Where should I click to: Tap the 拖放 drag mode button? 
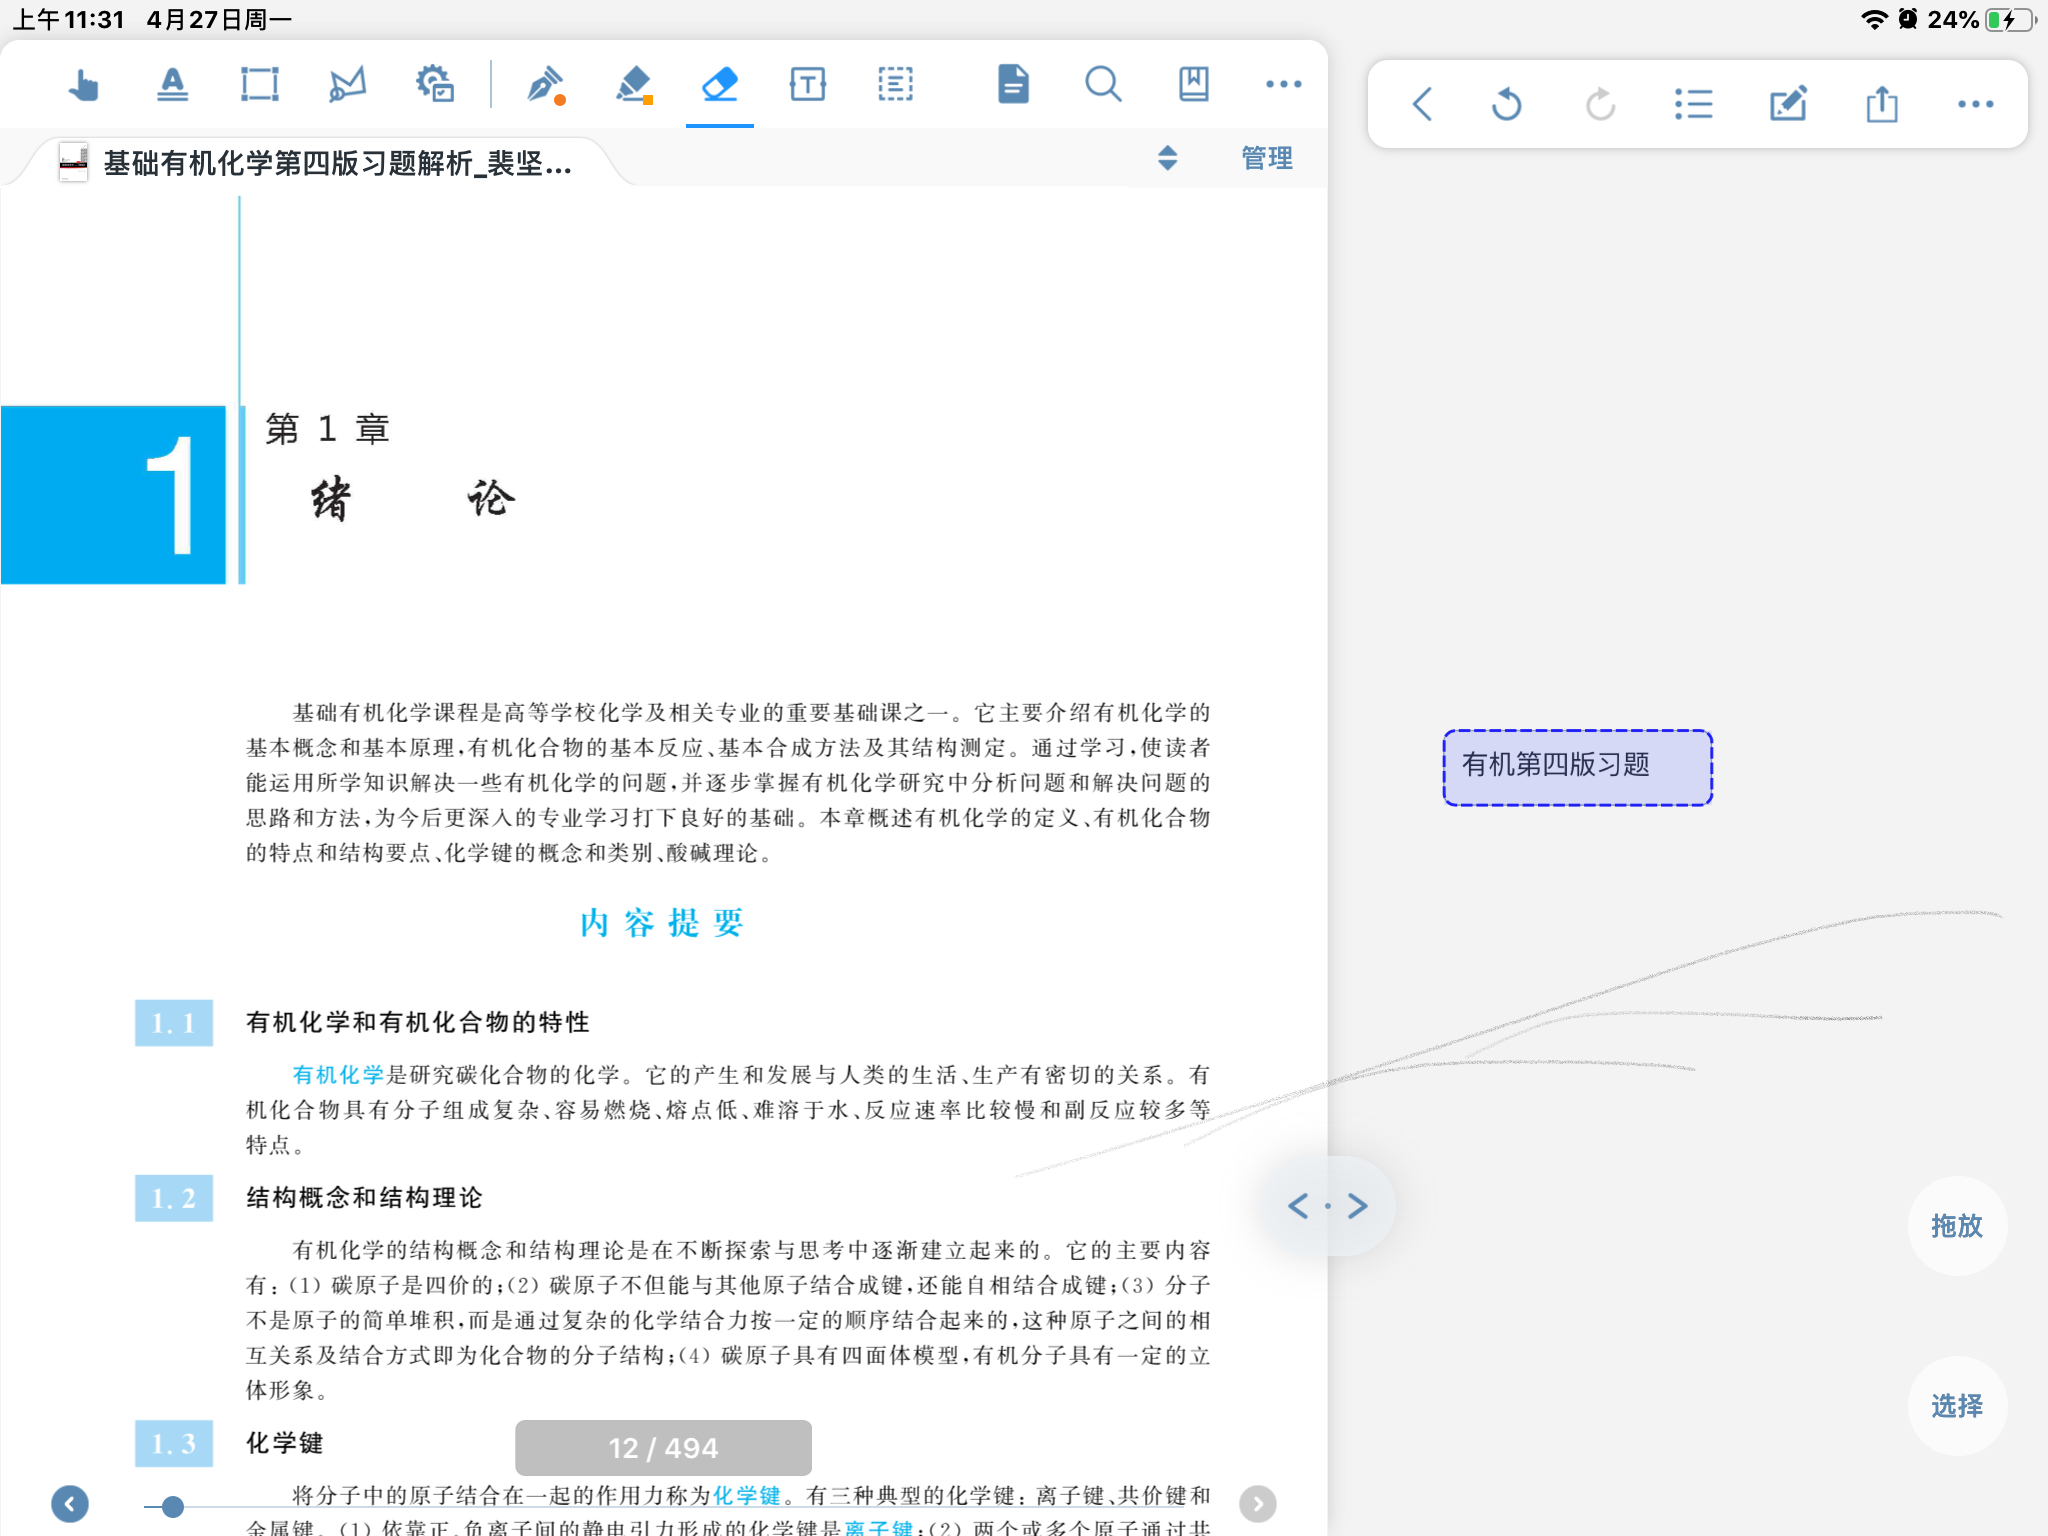point(1956,1226)
